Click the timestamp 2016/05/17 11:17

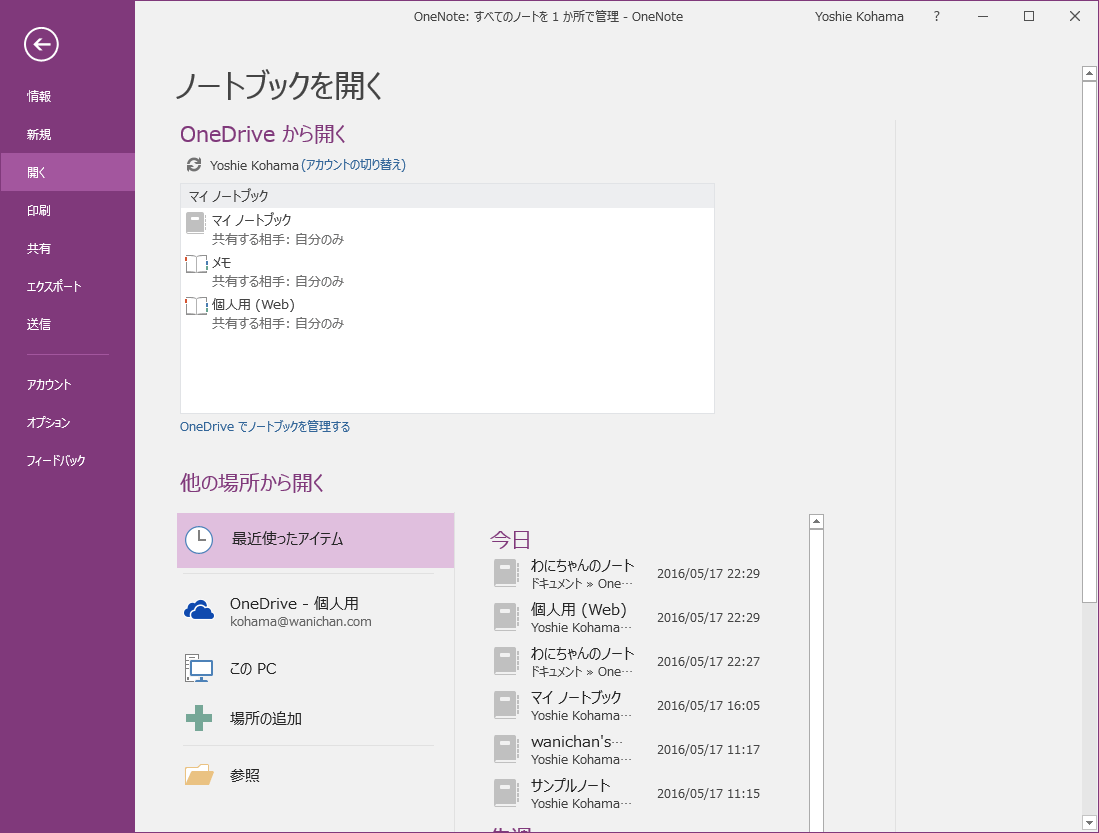[708, 750]
